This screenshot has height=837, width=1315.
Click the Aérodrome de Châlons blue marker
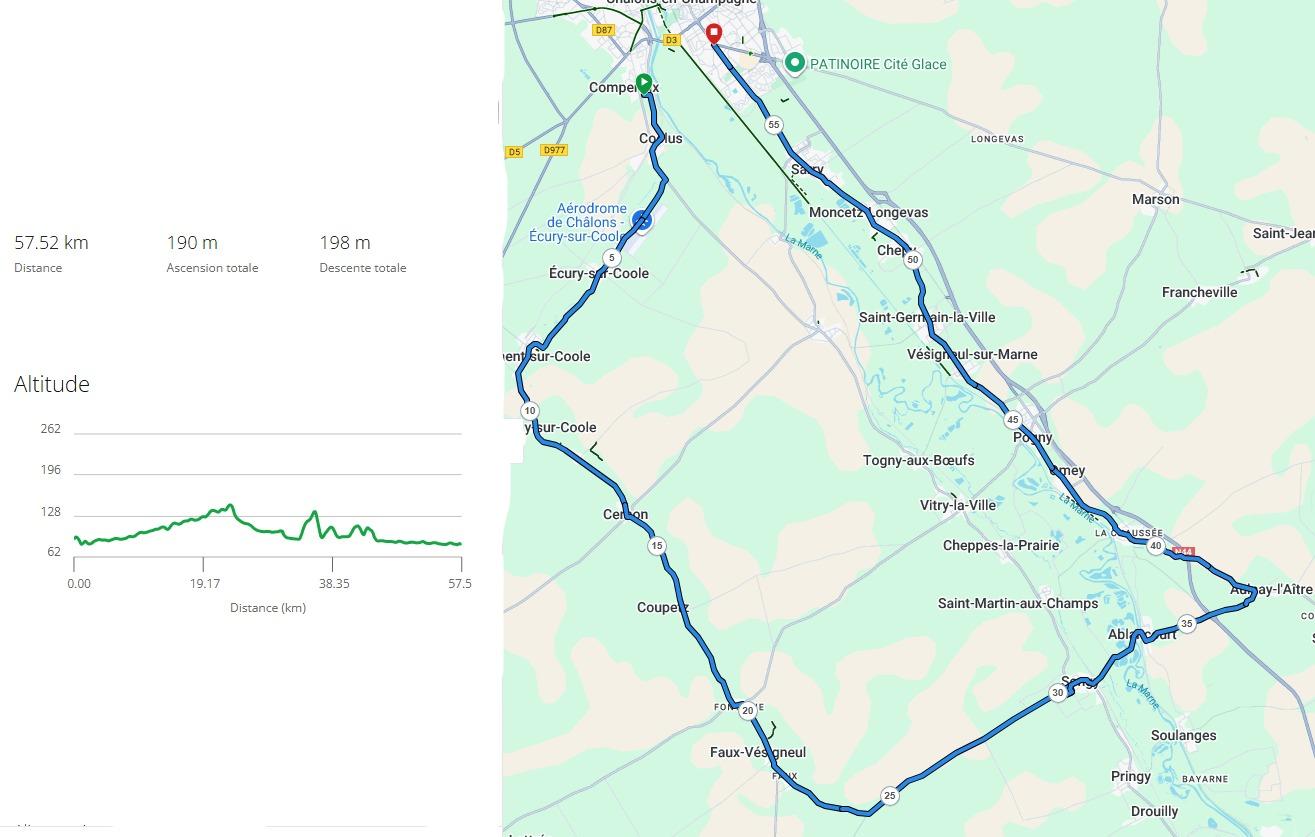642,219
